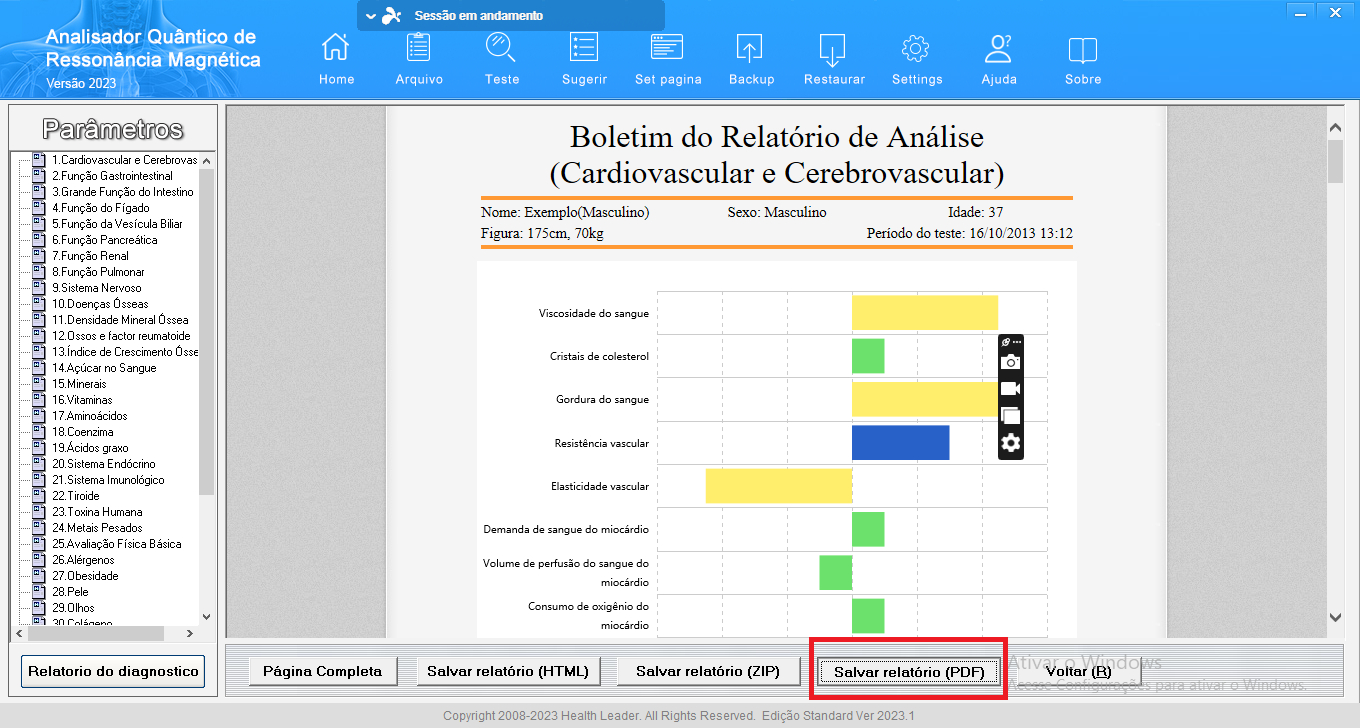The image size is (1360, 728).
Task: Select 6.Função Pancreática
Action: click(104, 240)
